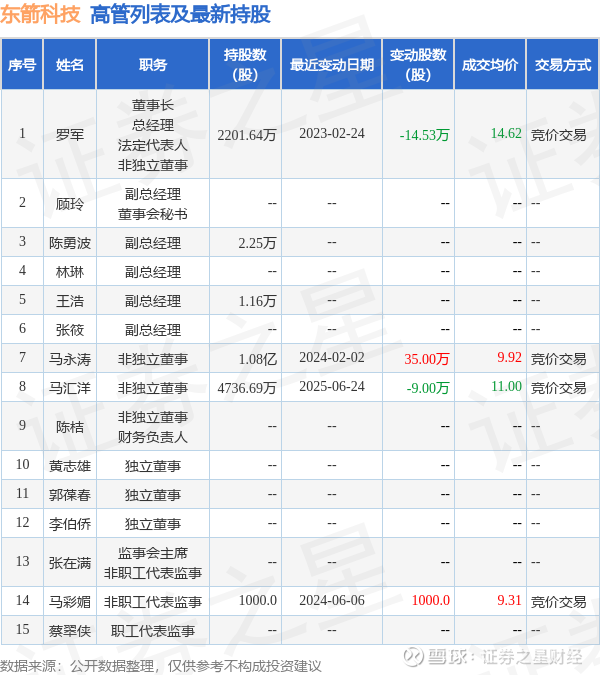Click the name 马彩媚
Viewport: 600px width, 675px height.
click(70, 601)
